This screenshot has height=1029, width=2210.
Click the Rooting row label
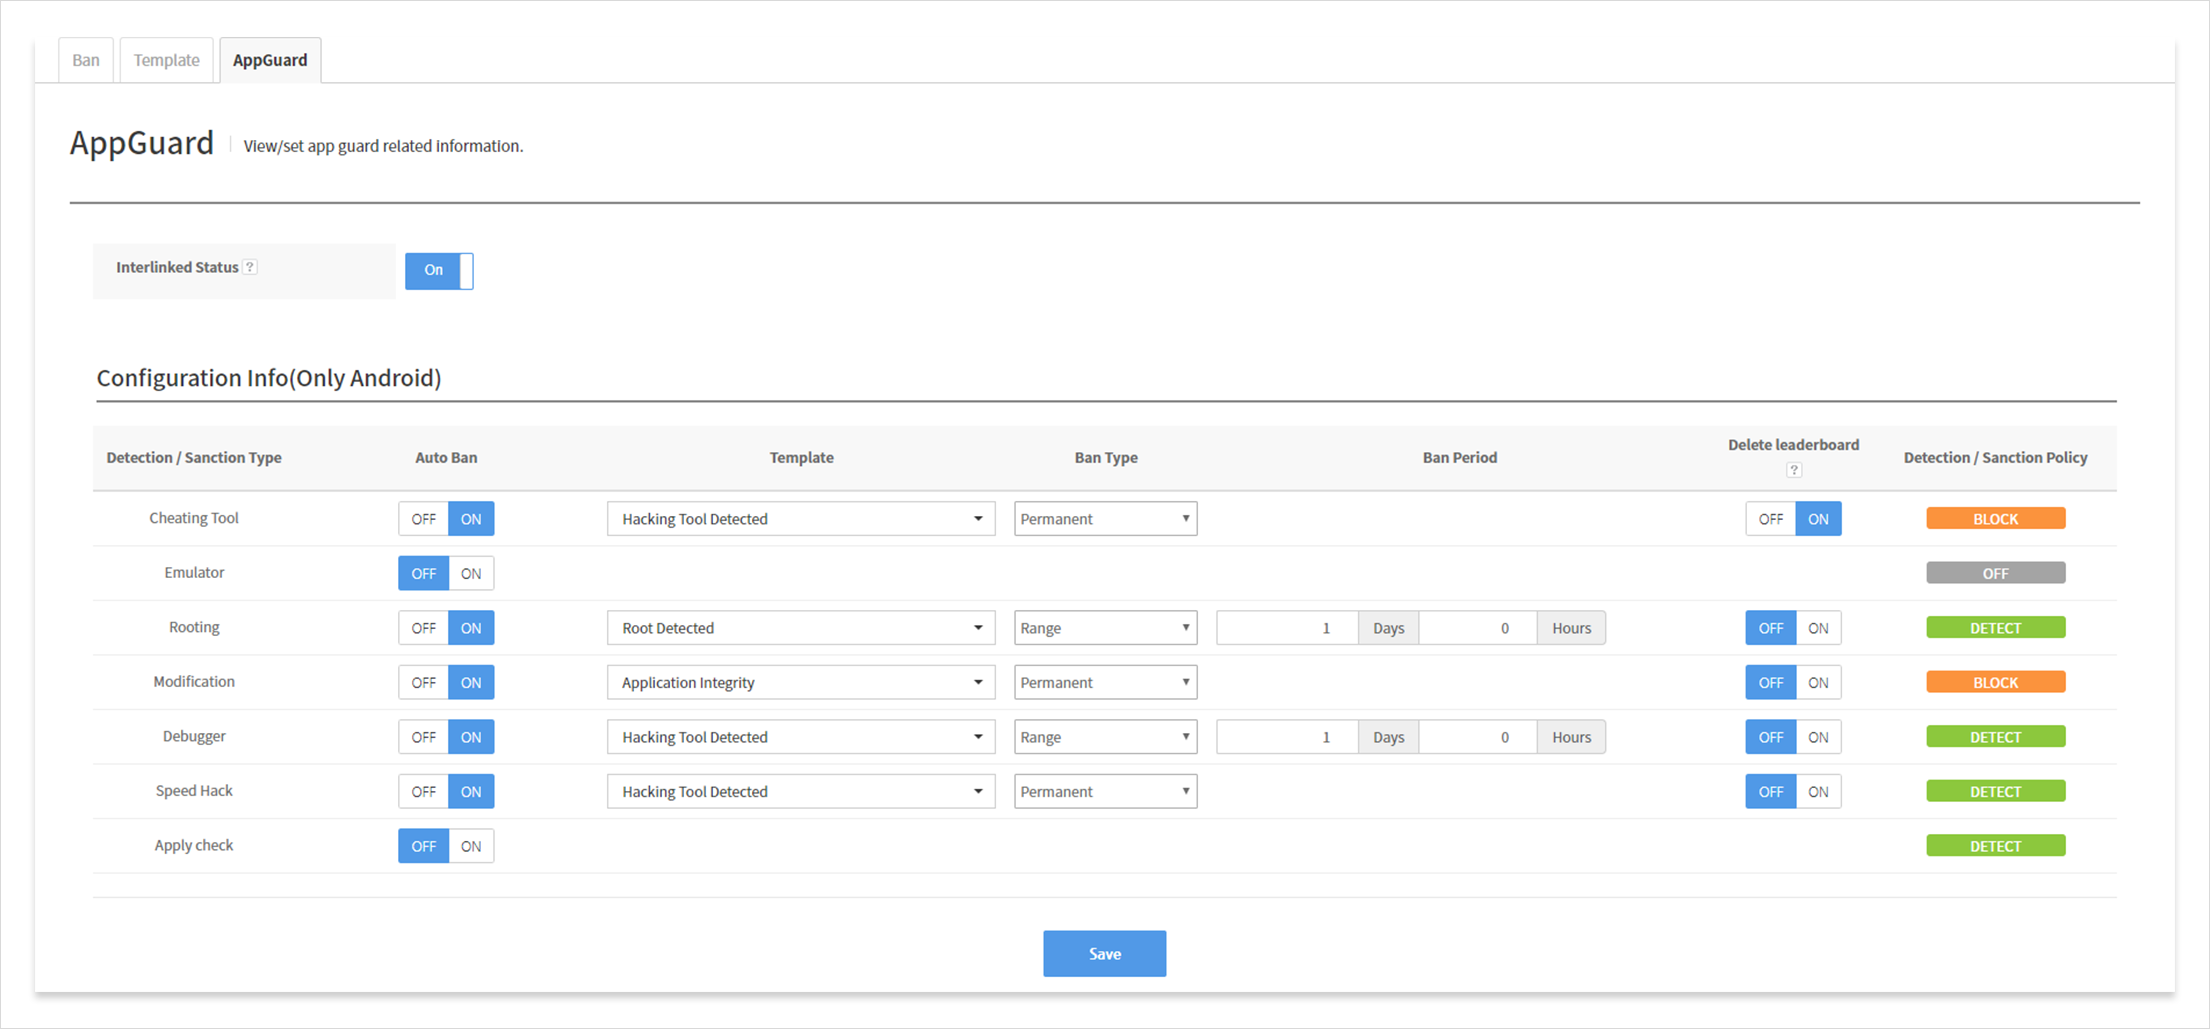click(x=194, y=627)
